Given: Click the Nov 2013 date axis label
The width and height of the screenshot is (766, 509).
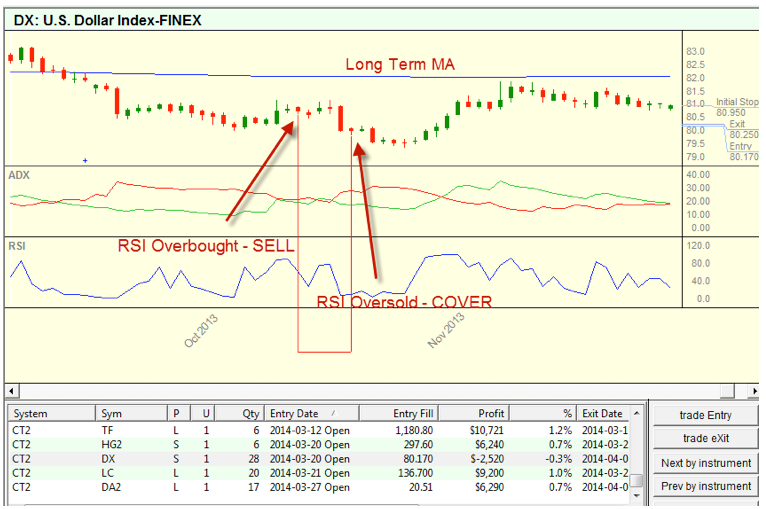Looking at the screenshot, I should tap(446, 331).
